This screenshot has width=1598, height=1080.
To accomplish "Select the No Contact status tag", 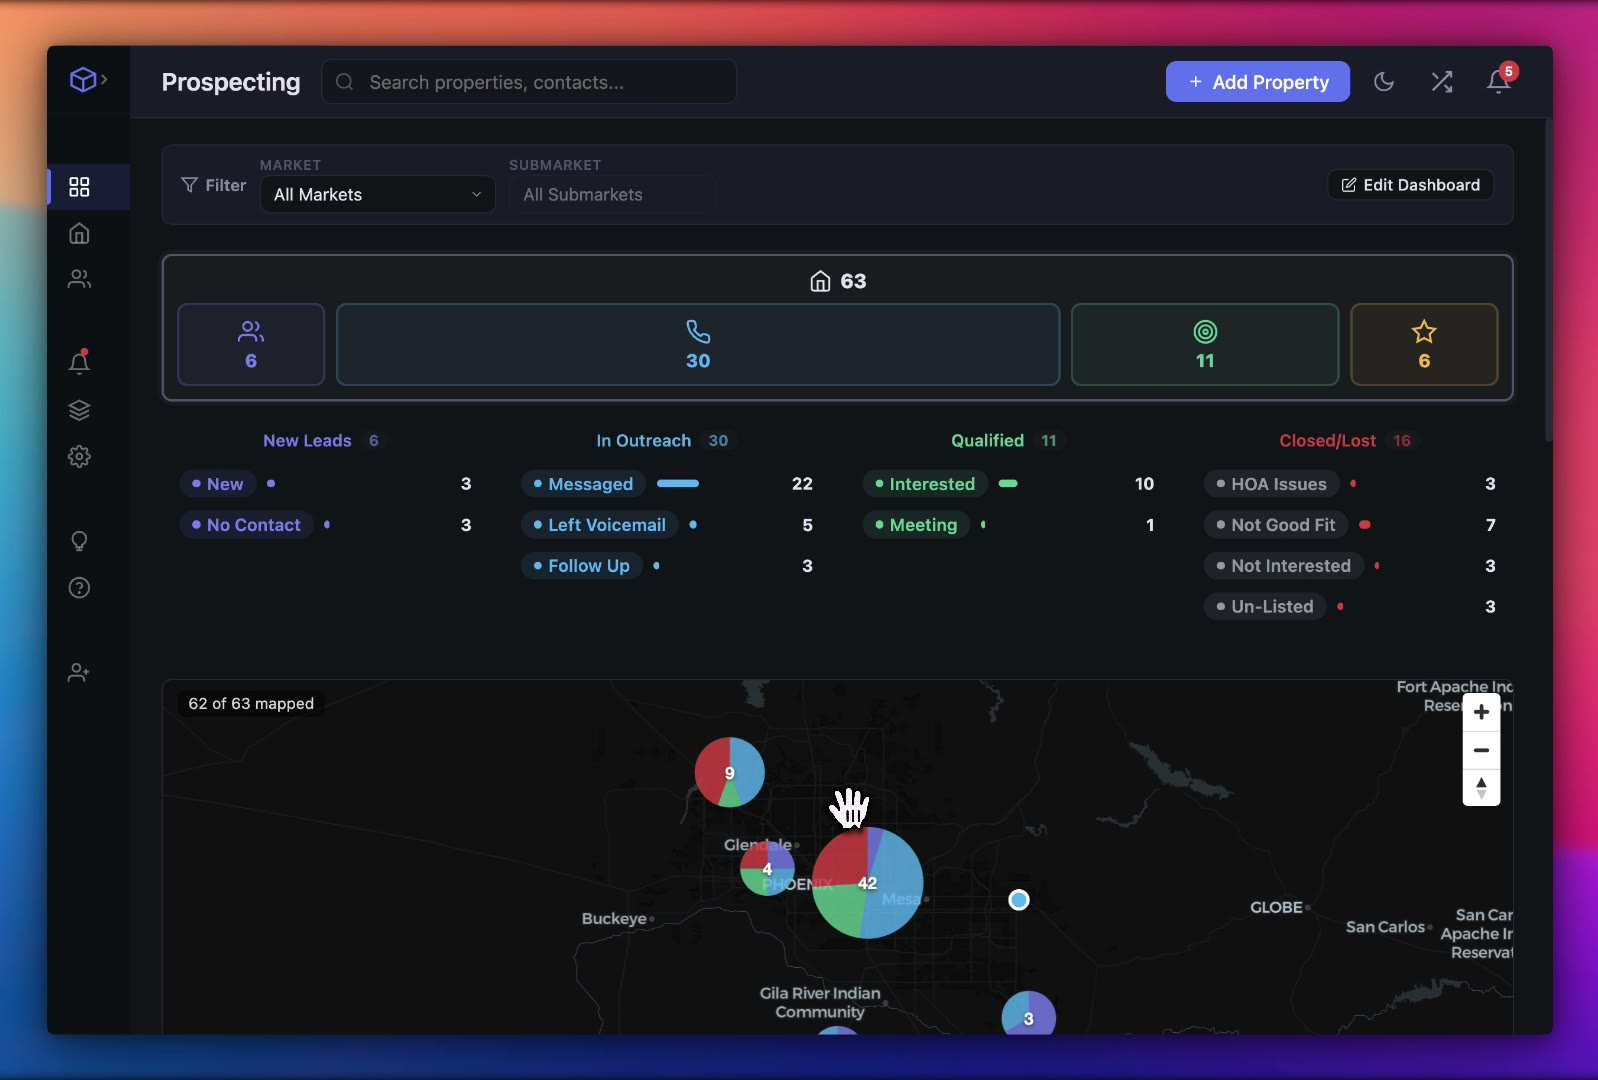I will [246, 525].
